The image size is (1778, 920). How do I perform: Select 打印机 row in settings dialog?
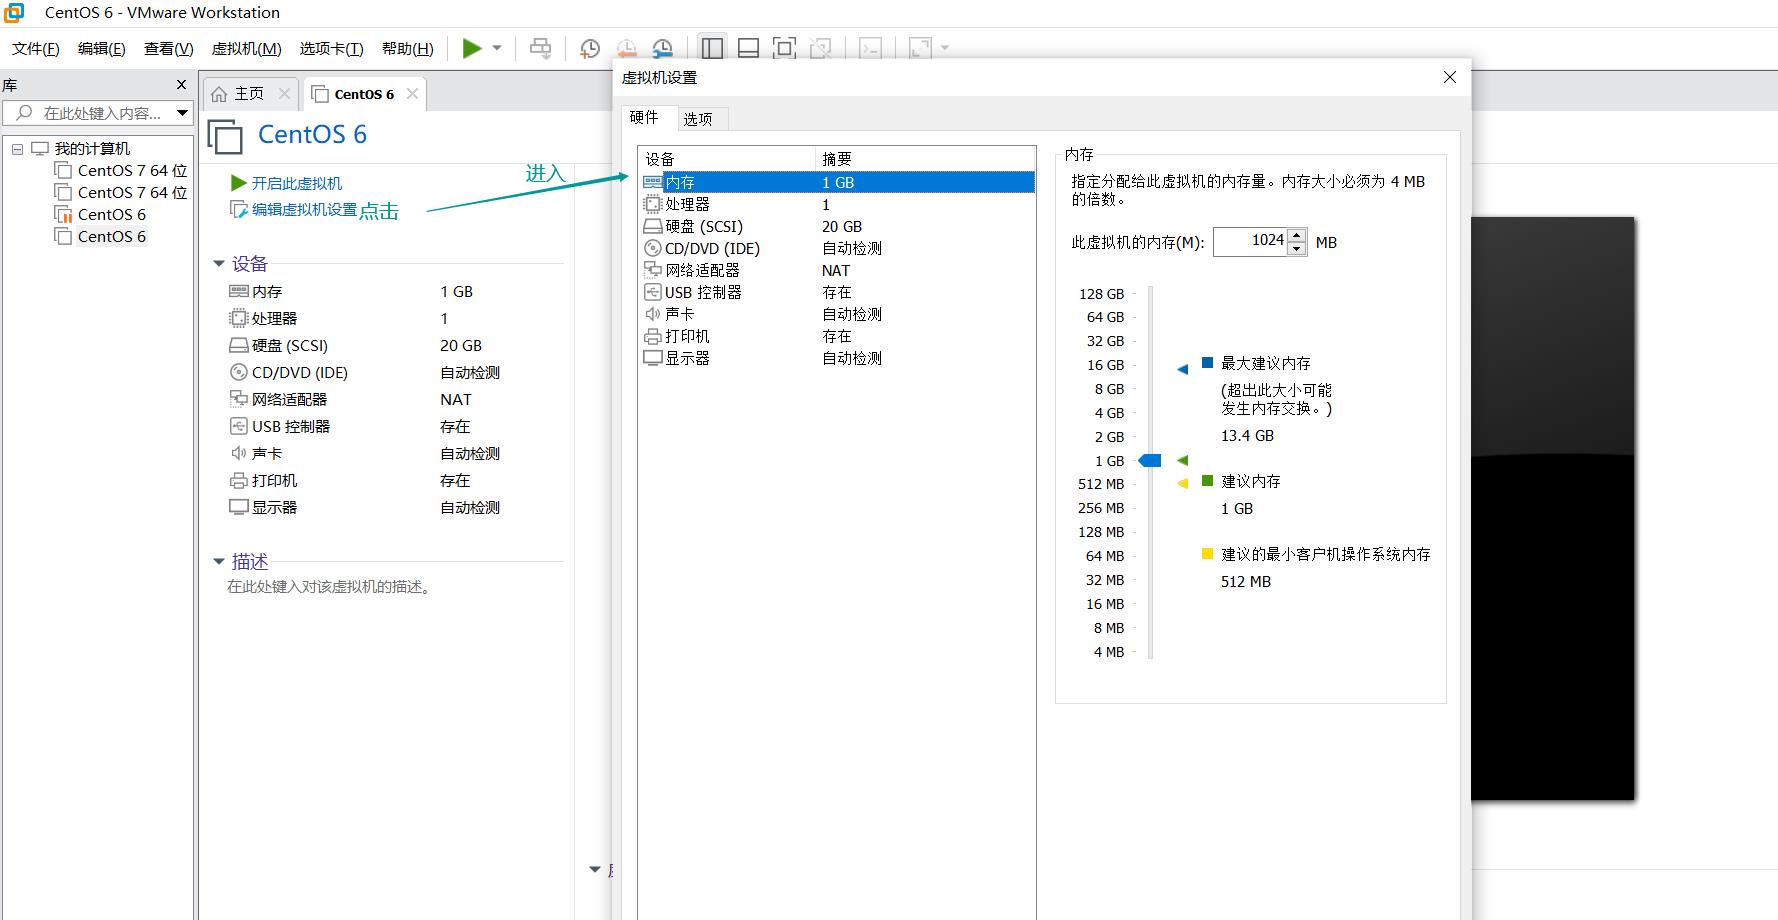(838, 337)
